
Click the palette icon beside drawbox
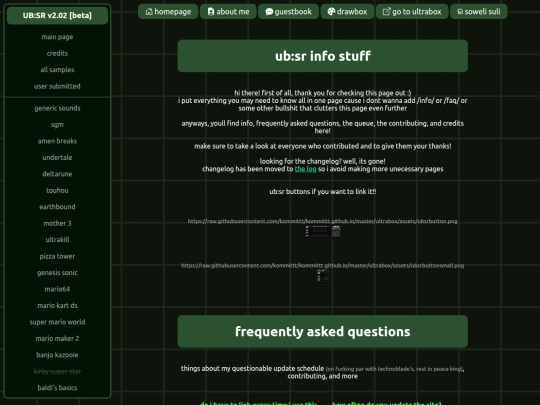pyautogui.click(x=331, y=12)
